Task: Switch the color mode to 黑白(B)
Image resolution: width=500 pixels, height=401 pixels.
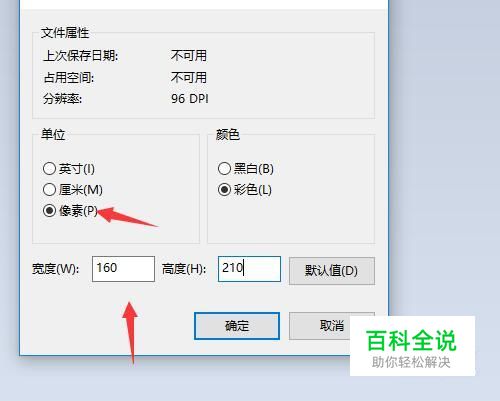Action: (x=246, y=169)
